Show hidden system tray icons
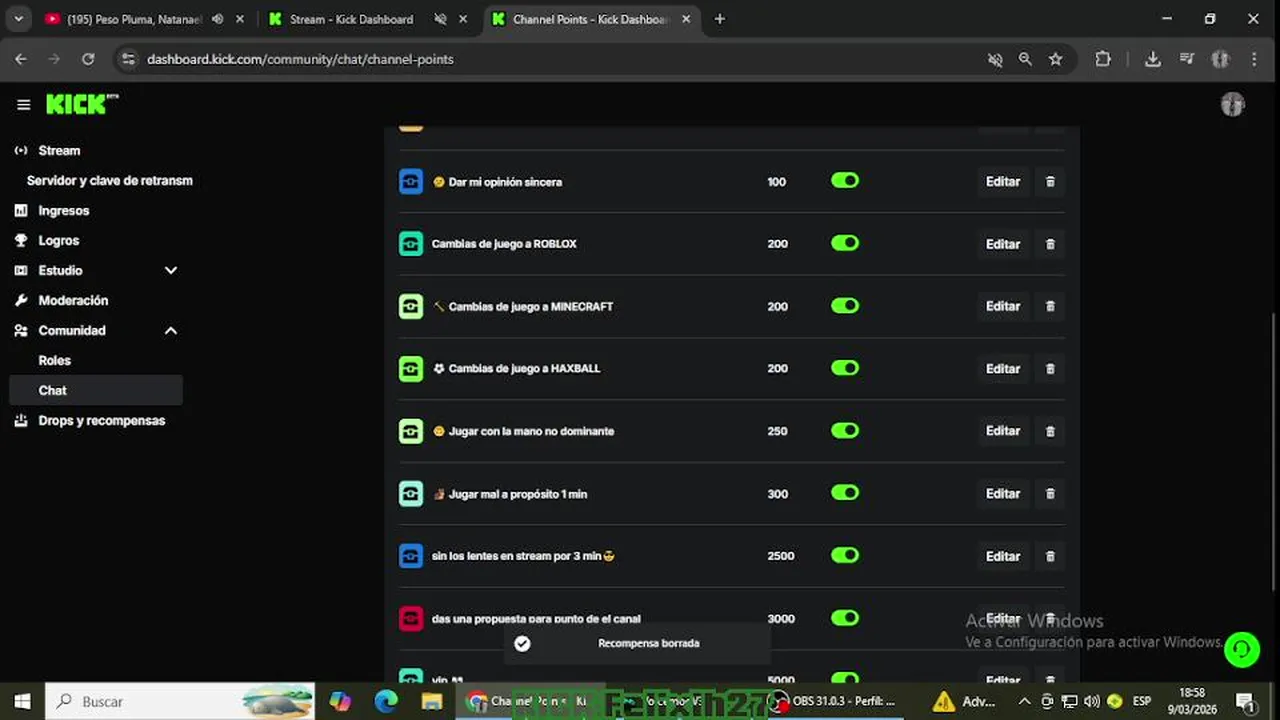Image resolution: width=1280 pixels, height=720 pixels. click(1024, 701)
